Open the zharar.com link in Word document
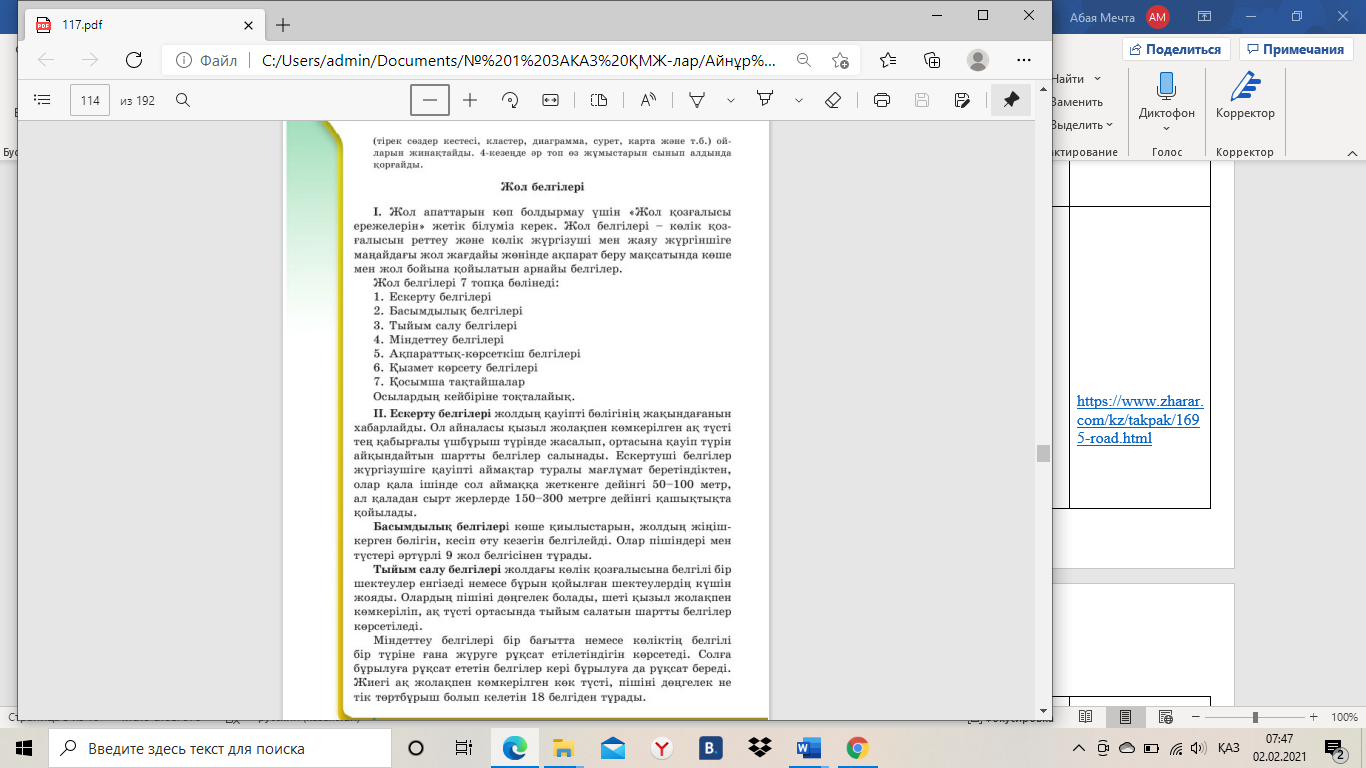The width and height of the screenshot is (1366, 768). point(1140,420)
